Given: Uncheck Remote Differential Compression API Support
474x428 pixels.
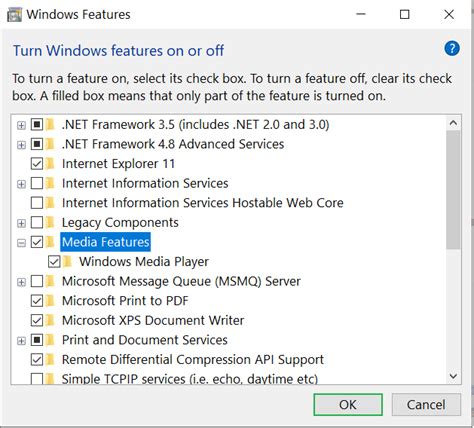Looking at the screenshot, I should click(37, 360).
